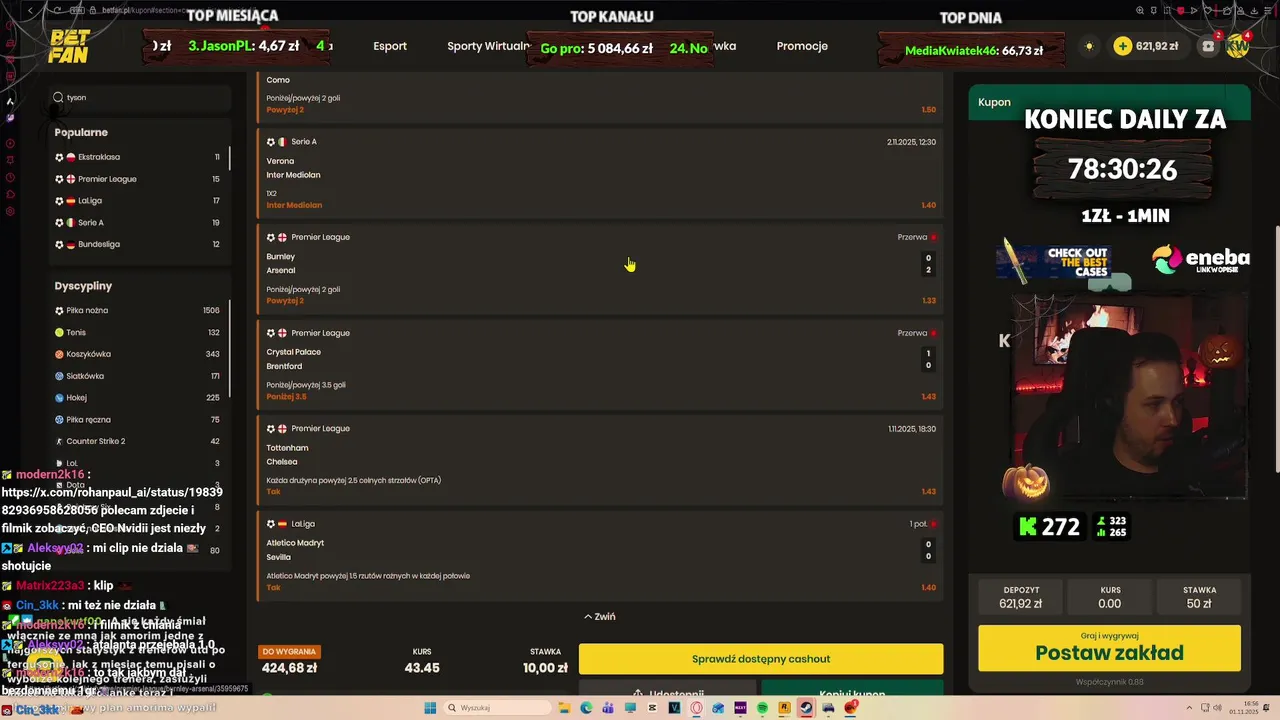Click the Tenis ball icon

[x=59, y=332]
